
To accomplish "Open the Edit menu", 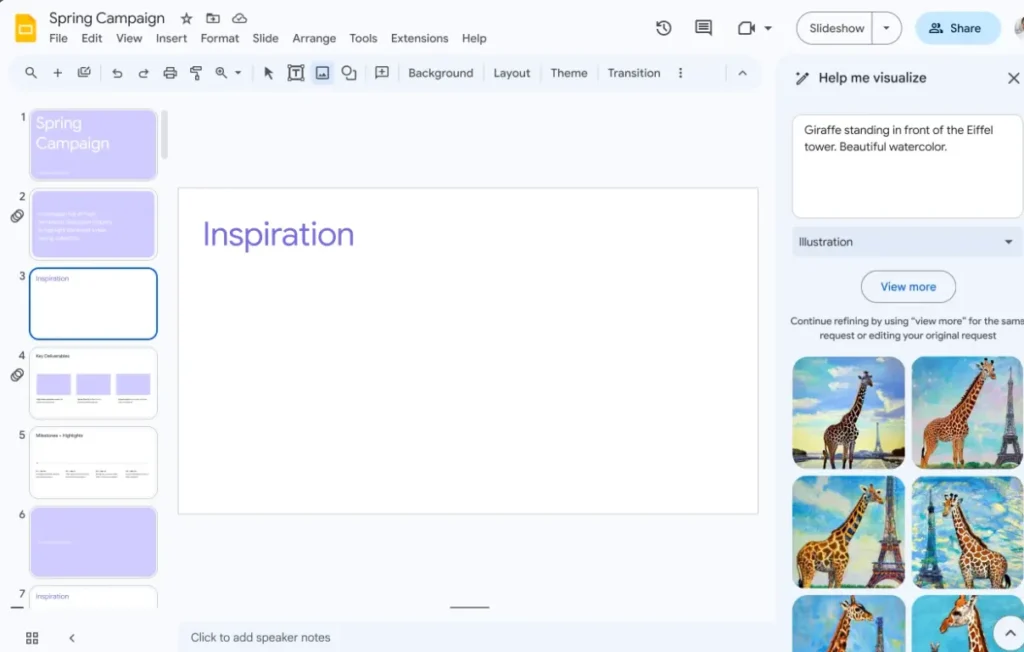I will (91, 39).
